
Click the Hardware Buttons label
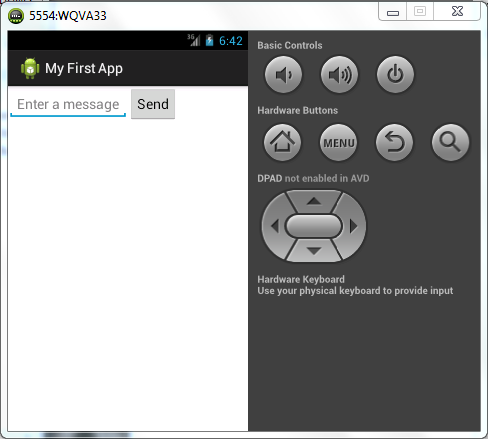pyautogui.click(x=297, y=110)
